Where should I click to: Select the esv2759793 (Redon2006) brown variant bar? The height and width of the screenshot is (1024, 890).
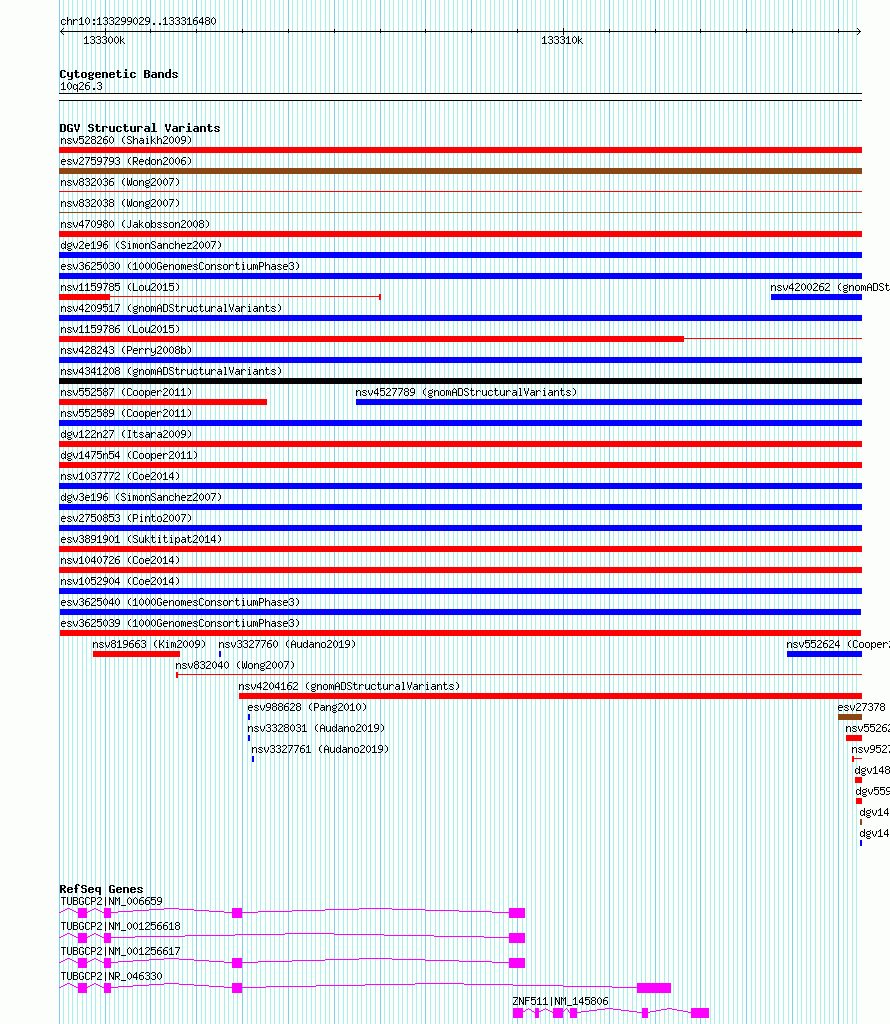pos(460,171)
